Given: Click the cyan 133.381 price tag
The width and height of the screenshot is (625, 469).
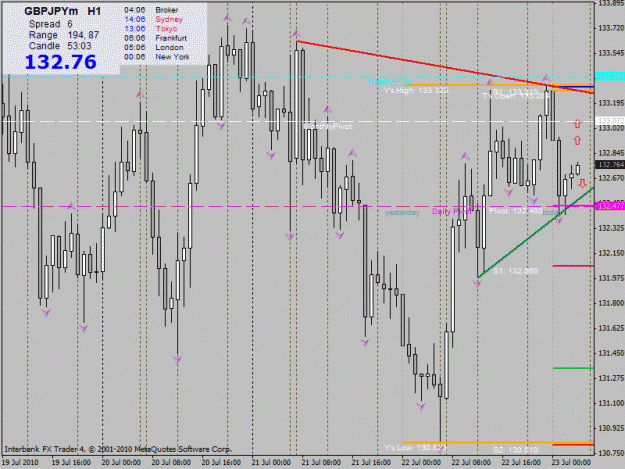Looking at the screenshot, I should coord(609,76).
